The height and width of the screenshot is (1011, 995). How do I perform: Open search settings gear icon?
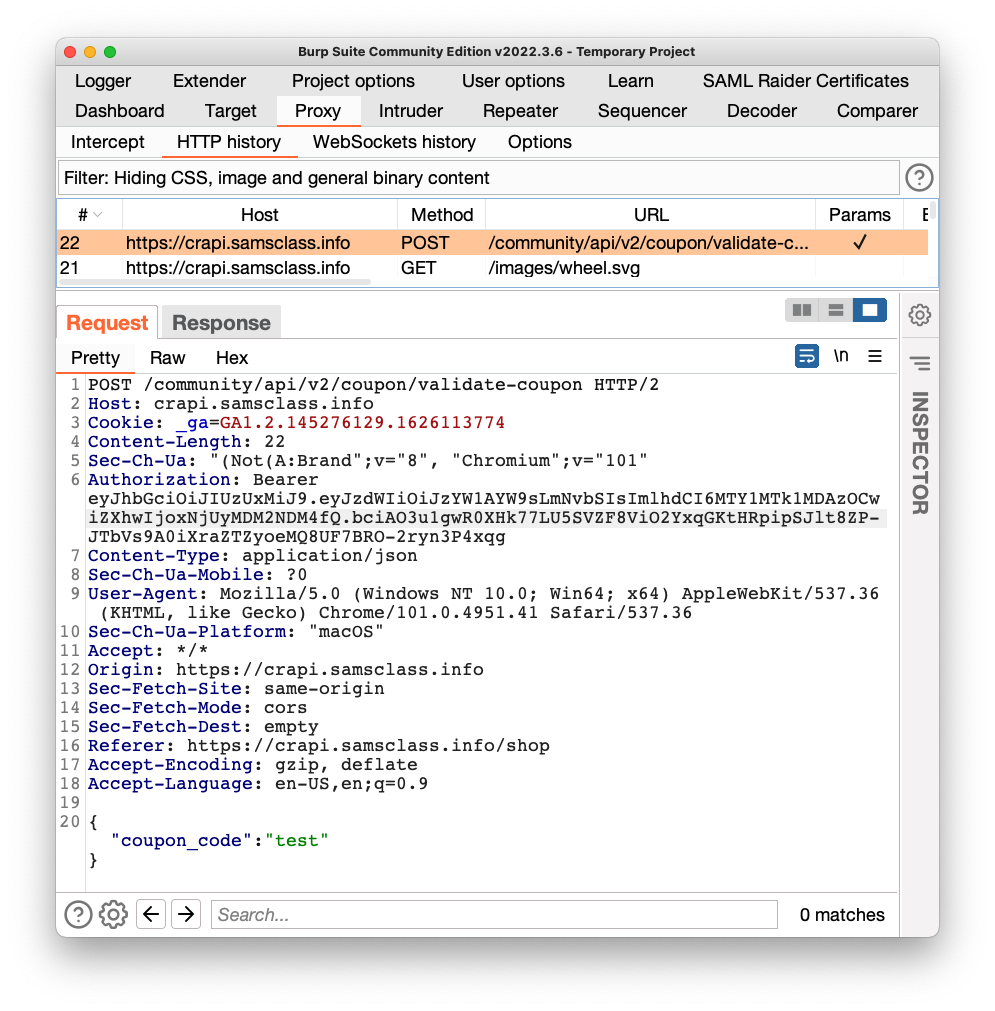[113, 914]
